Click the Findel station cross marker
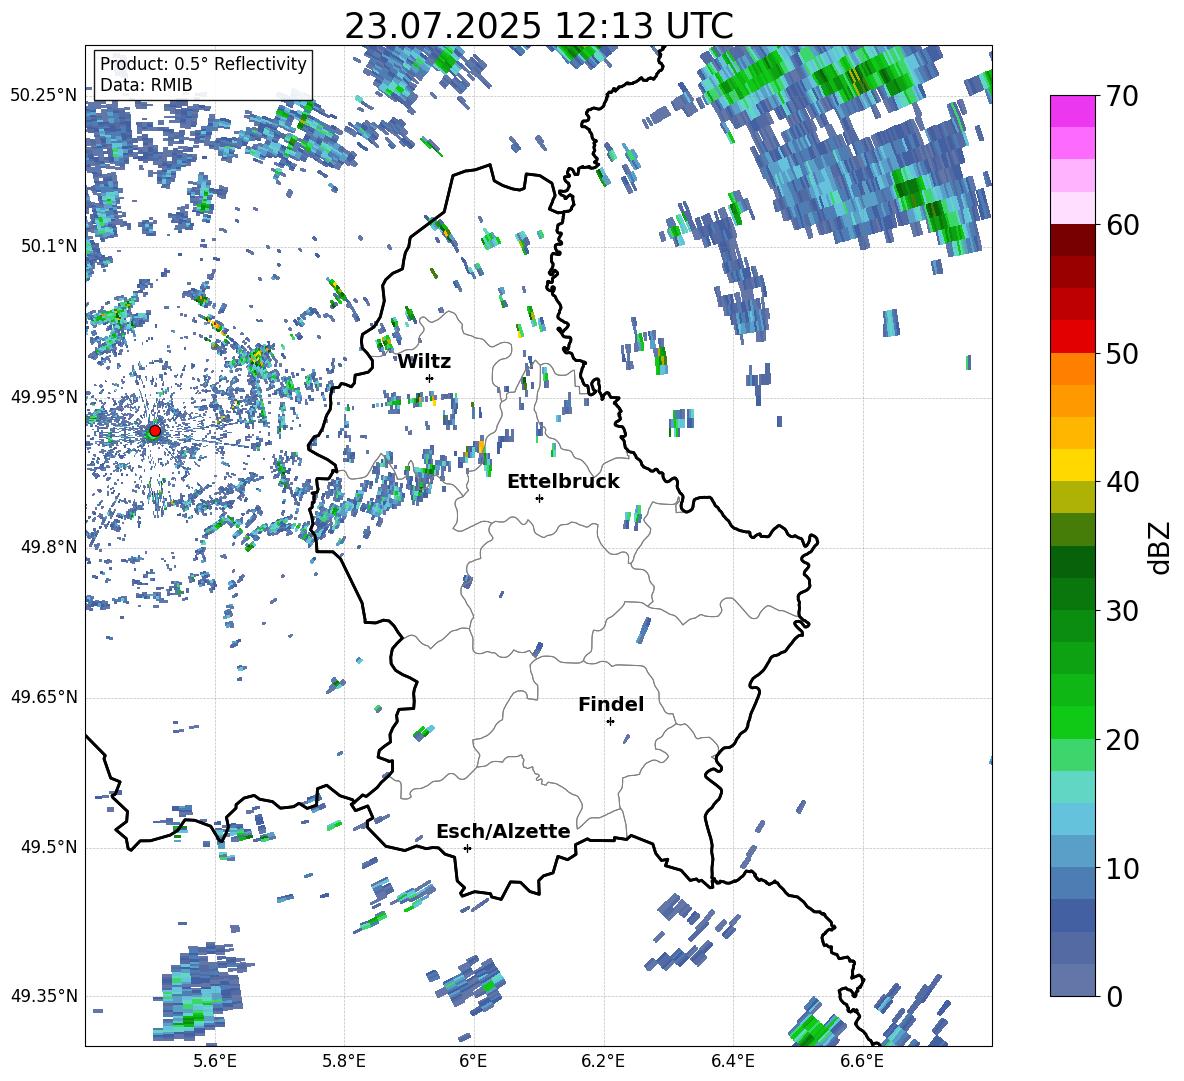Screen dimensions: 1184x1081 click(610, 722)
